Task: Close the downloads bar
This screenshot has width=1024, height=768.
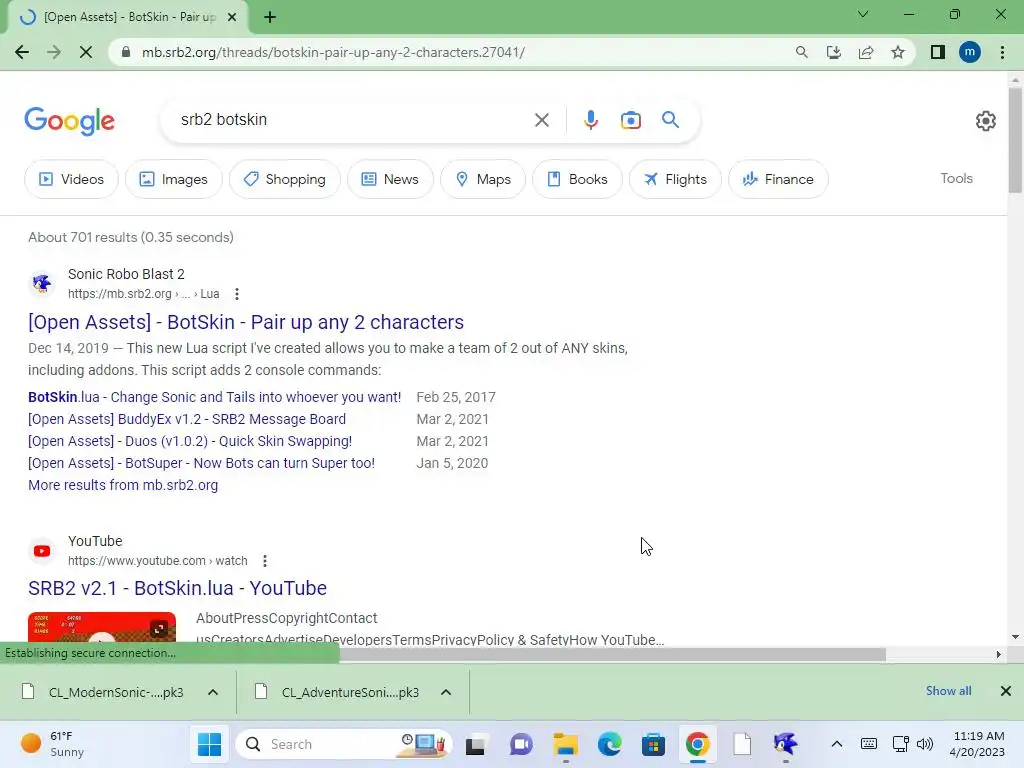Action: tap(1006, 691)
